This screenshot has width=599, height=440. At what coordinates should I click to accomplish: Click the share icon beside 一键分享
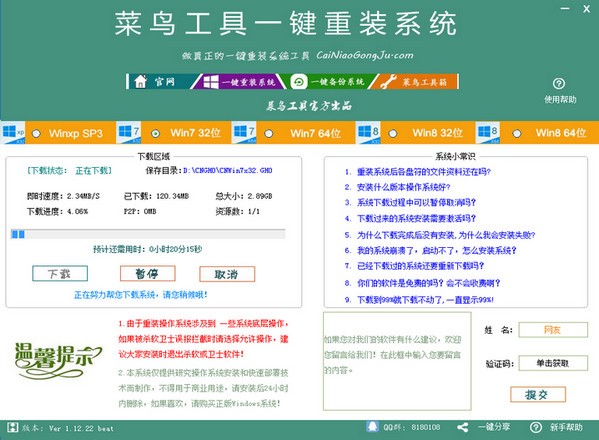463,427
